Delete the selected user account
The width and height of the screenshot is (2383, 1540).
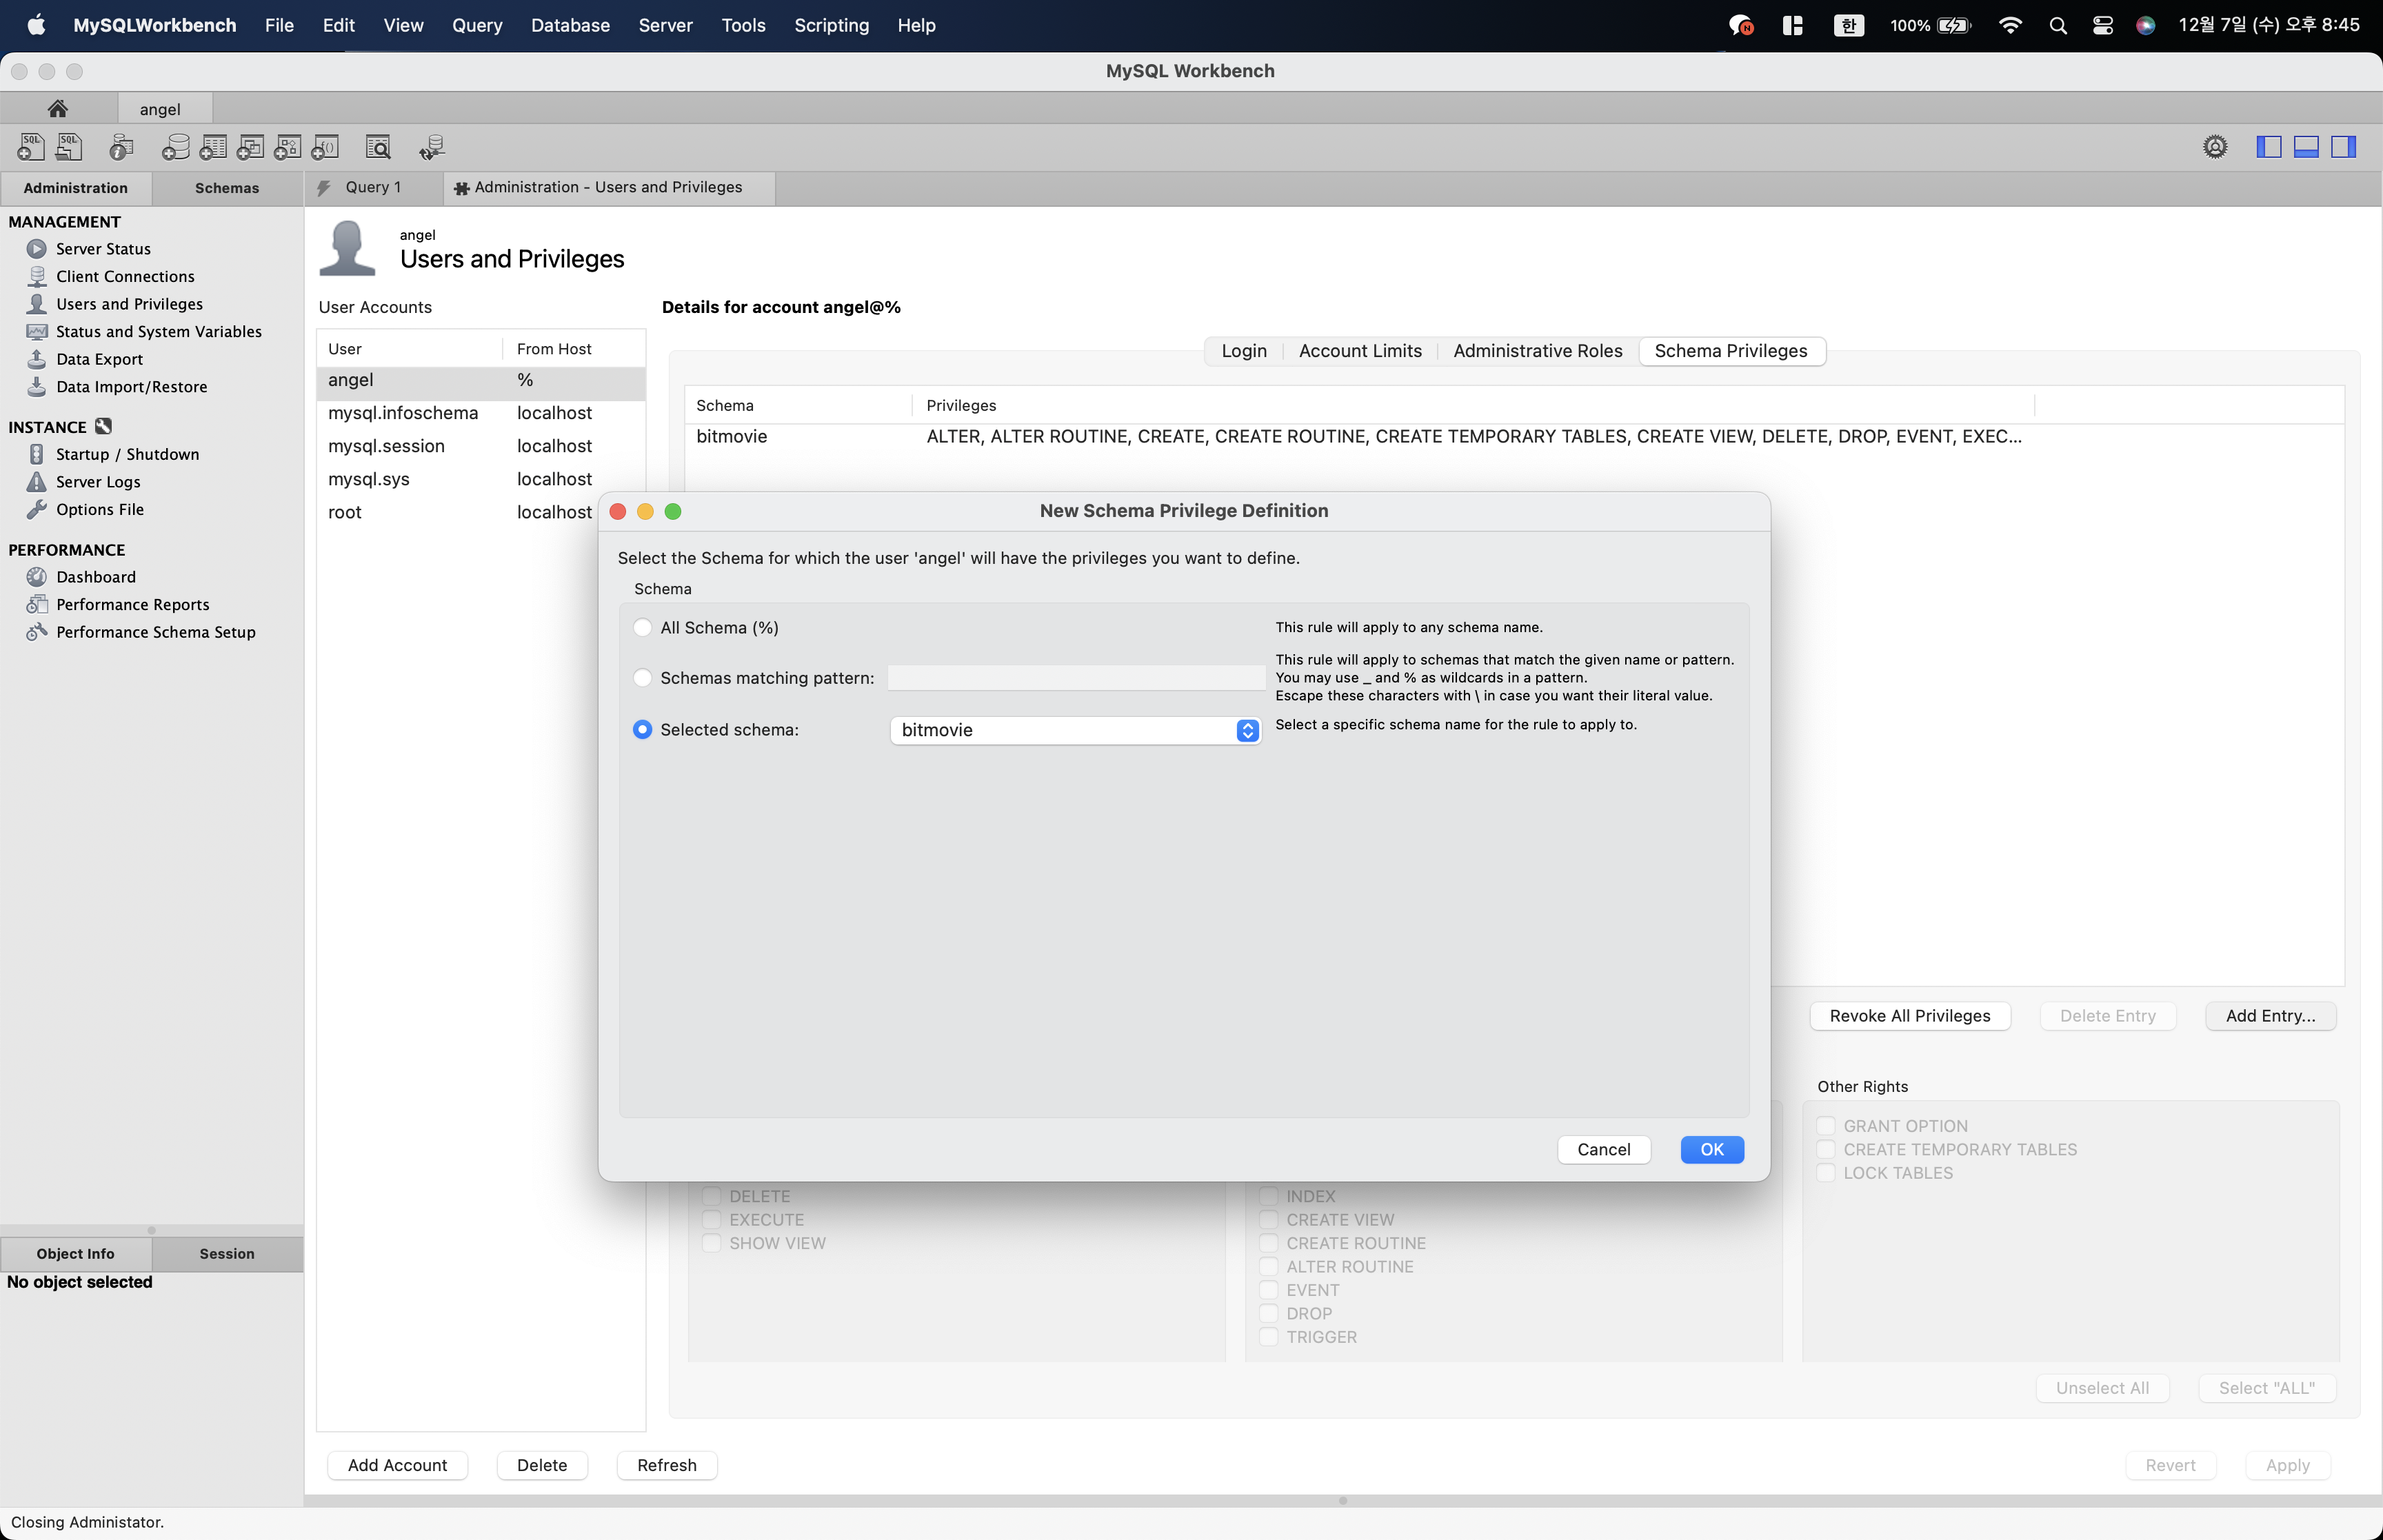pyautogui.click(x=542, y=1465)
